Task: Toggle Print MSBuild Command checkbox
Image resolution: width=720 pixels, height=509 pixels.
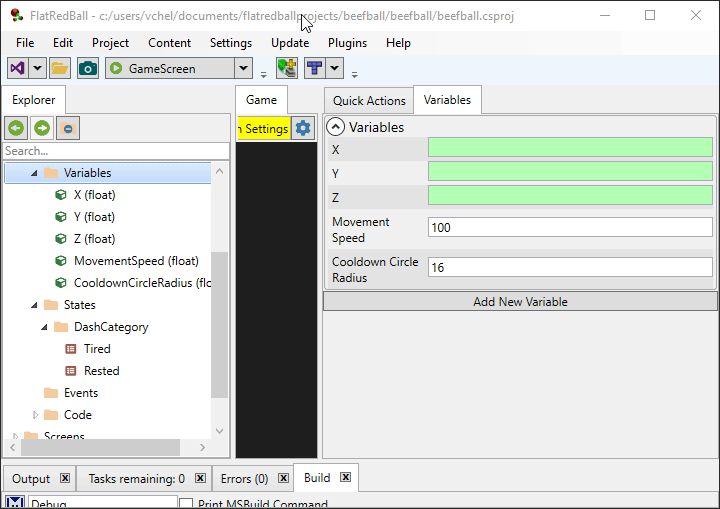Action: tap(187, 504)
